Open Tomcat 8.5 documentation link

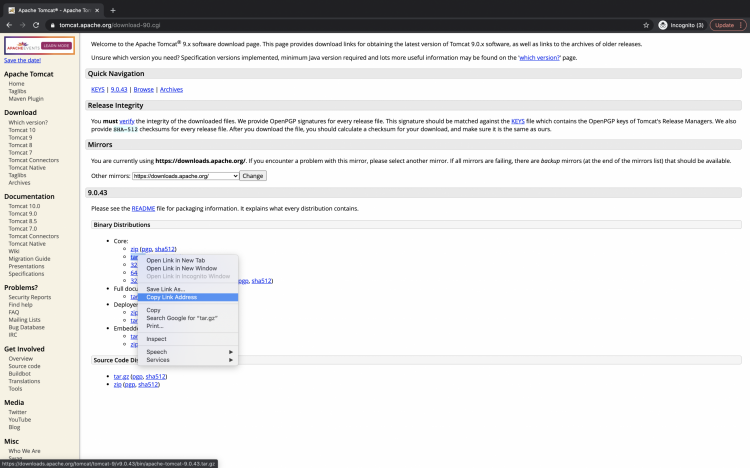coord(22,221)
